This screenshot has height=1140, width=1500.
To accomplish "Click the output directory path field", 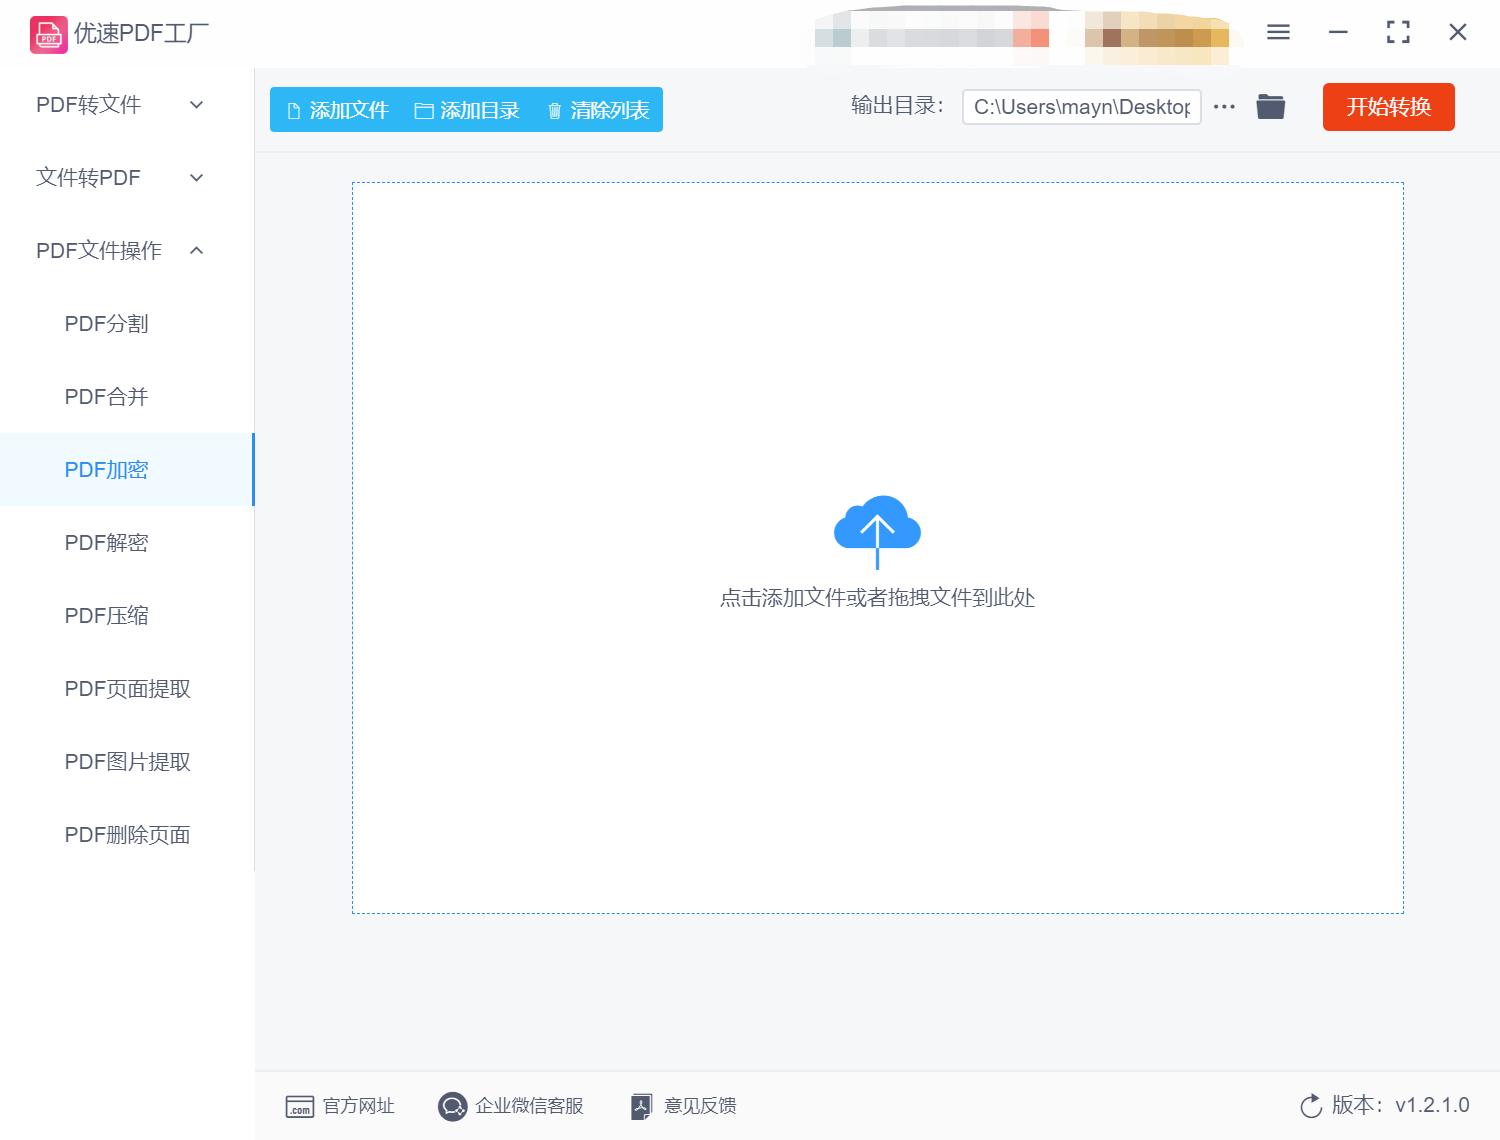I will tap(1081, 106).
